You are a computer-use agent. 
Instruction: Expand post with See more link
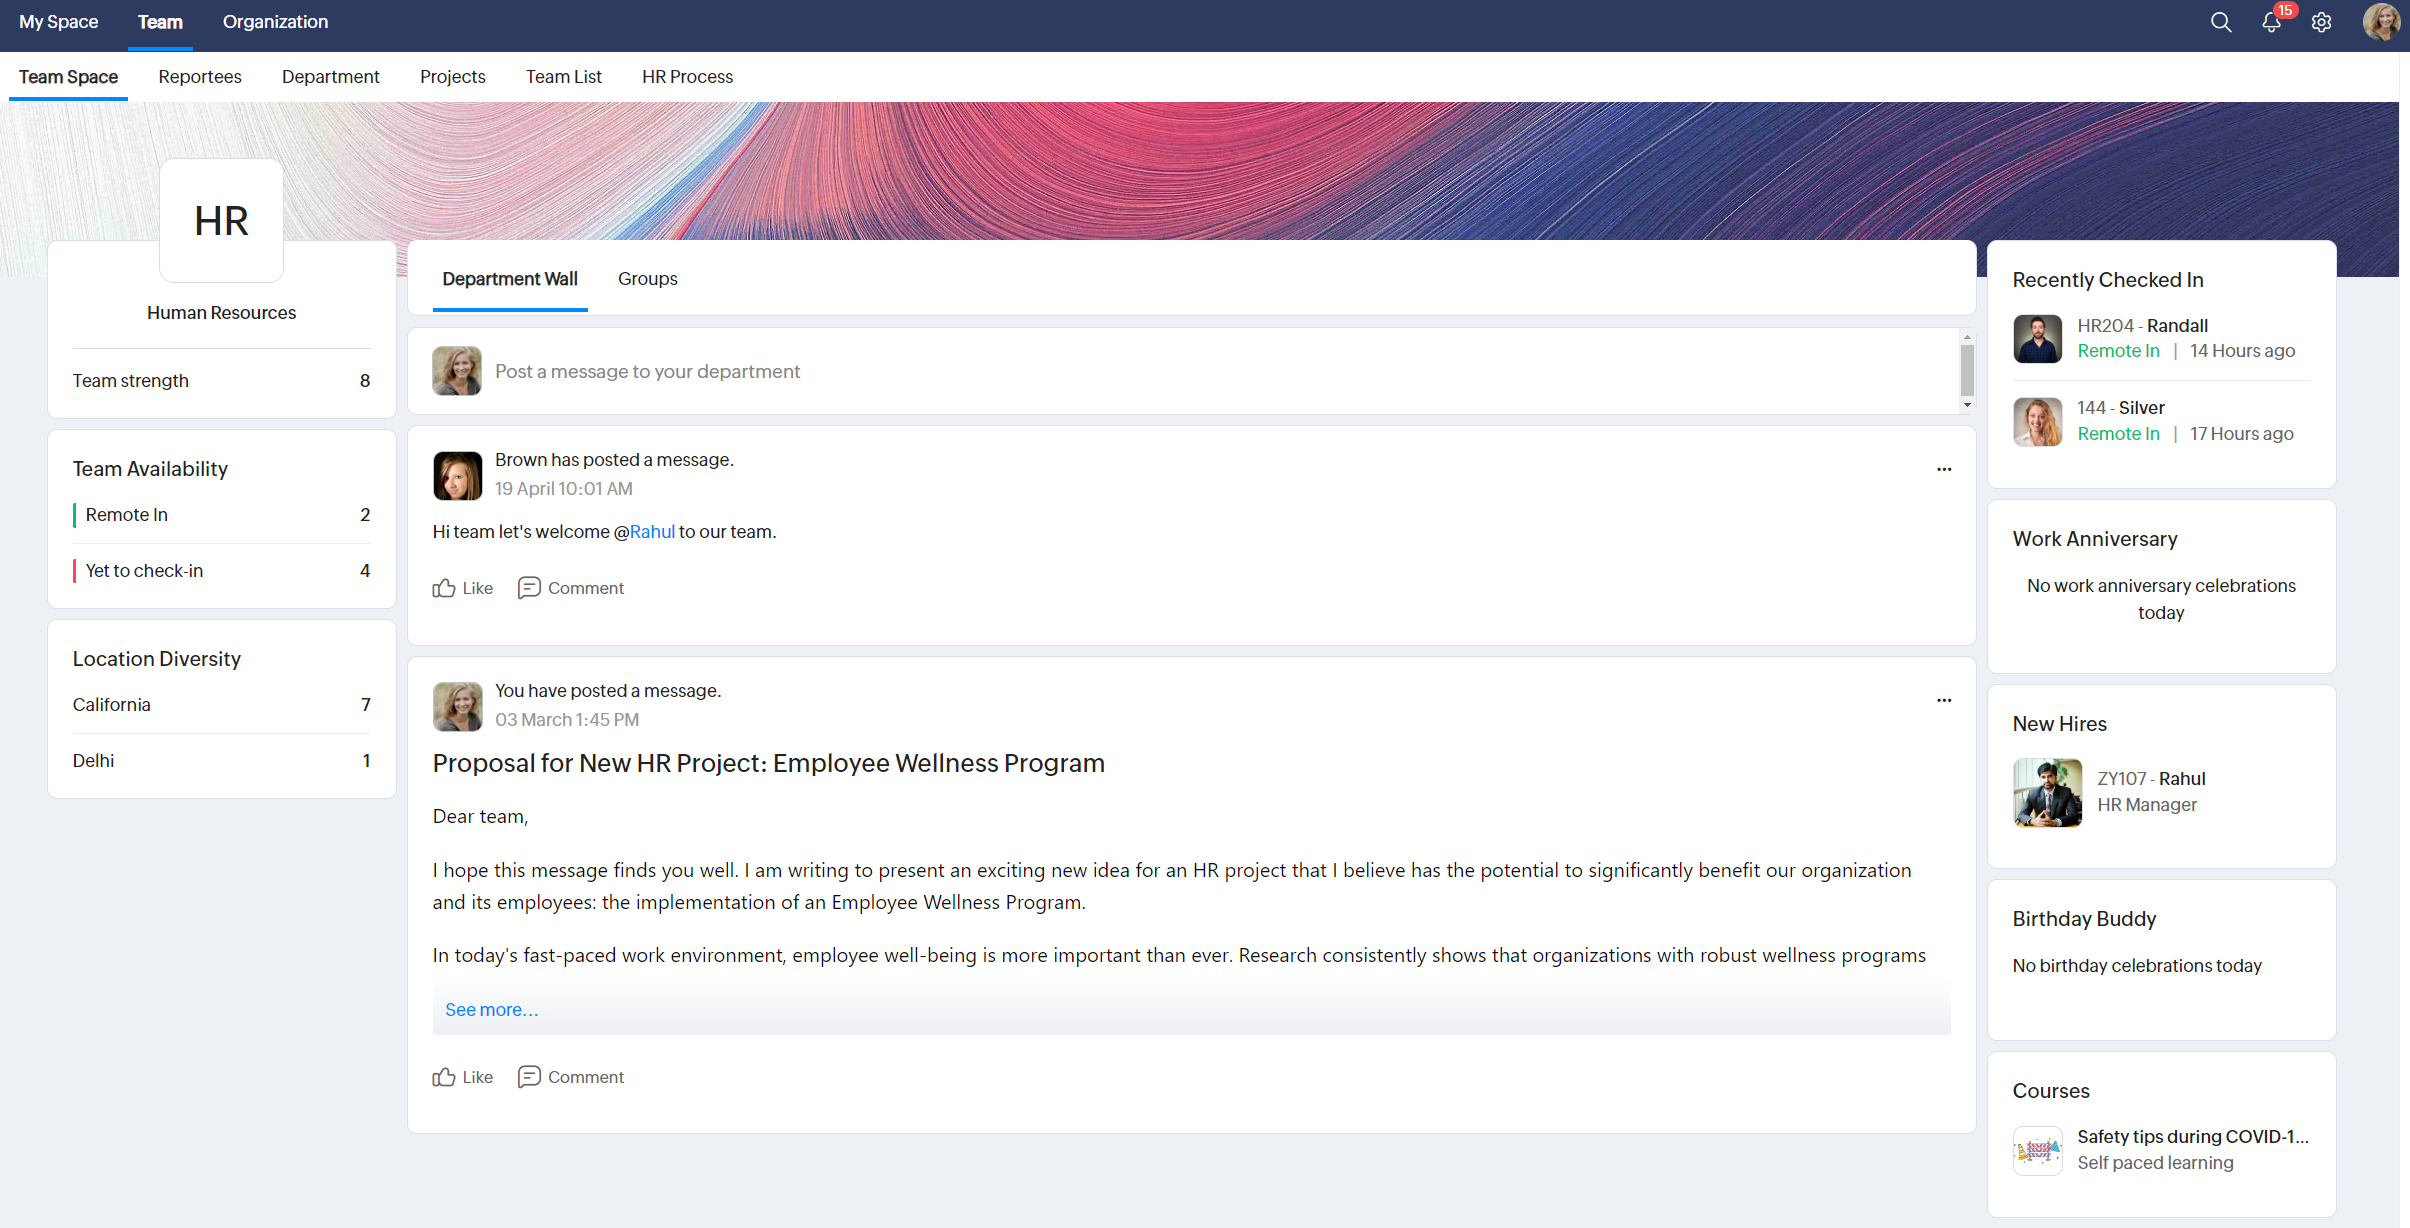[491, 1010]
